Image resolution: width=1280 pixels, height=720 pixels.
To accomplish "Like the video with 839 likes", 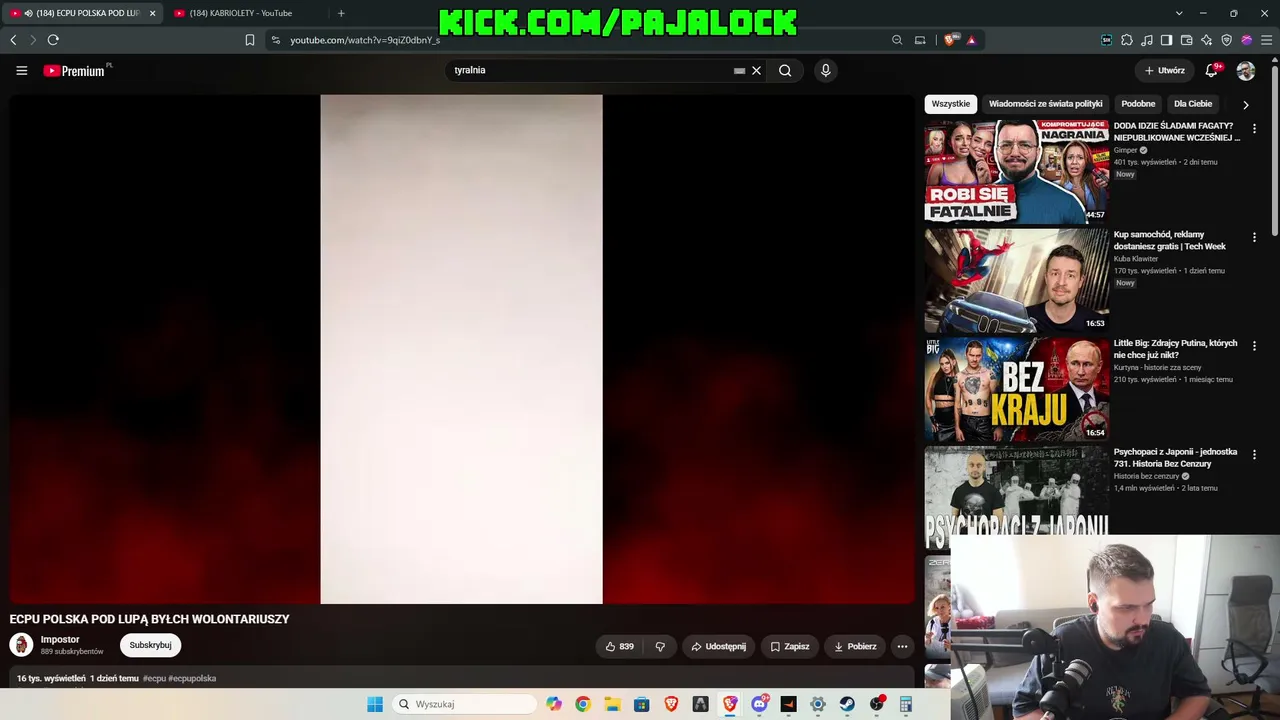I will point(620,646).
